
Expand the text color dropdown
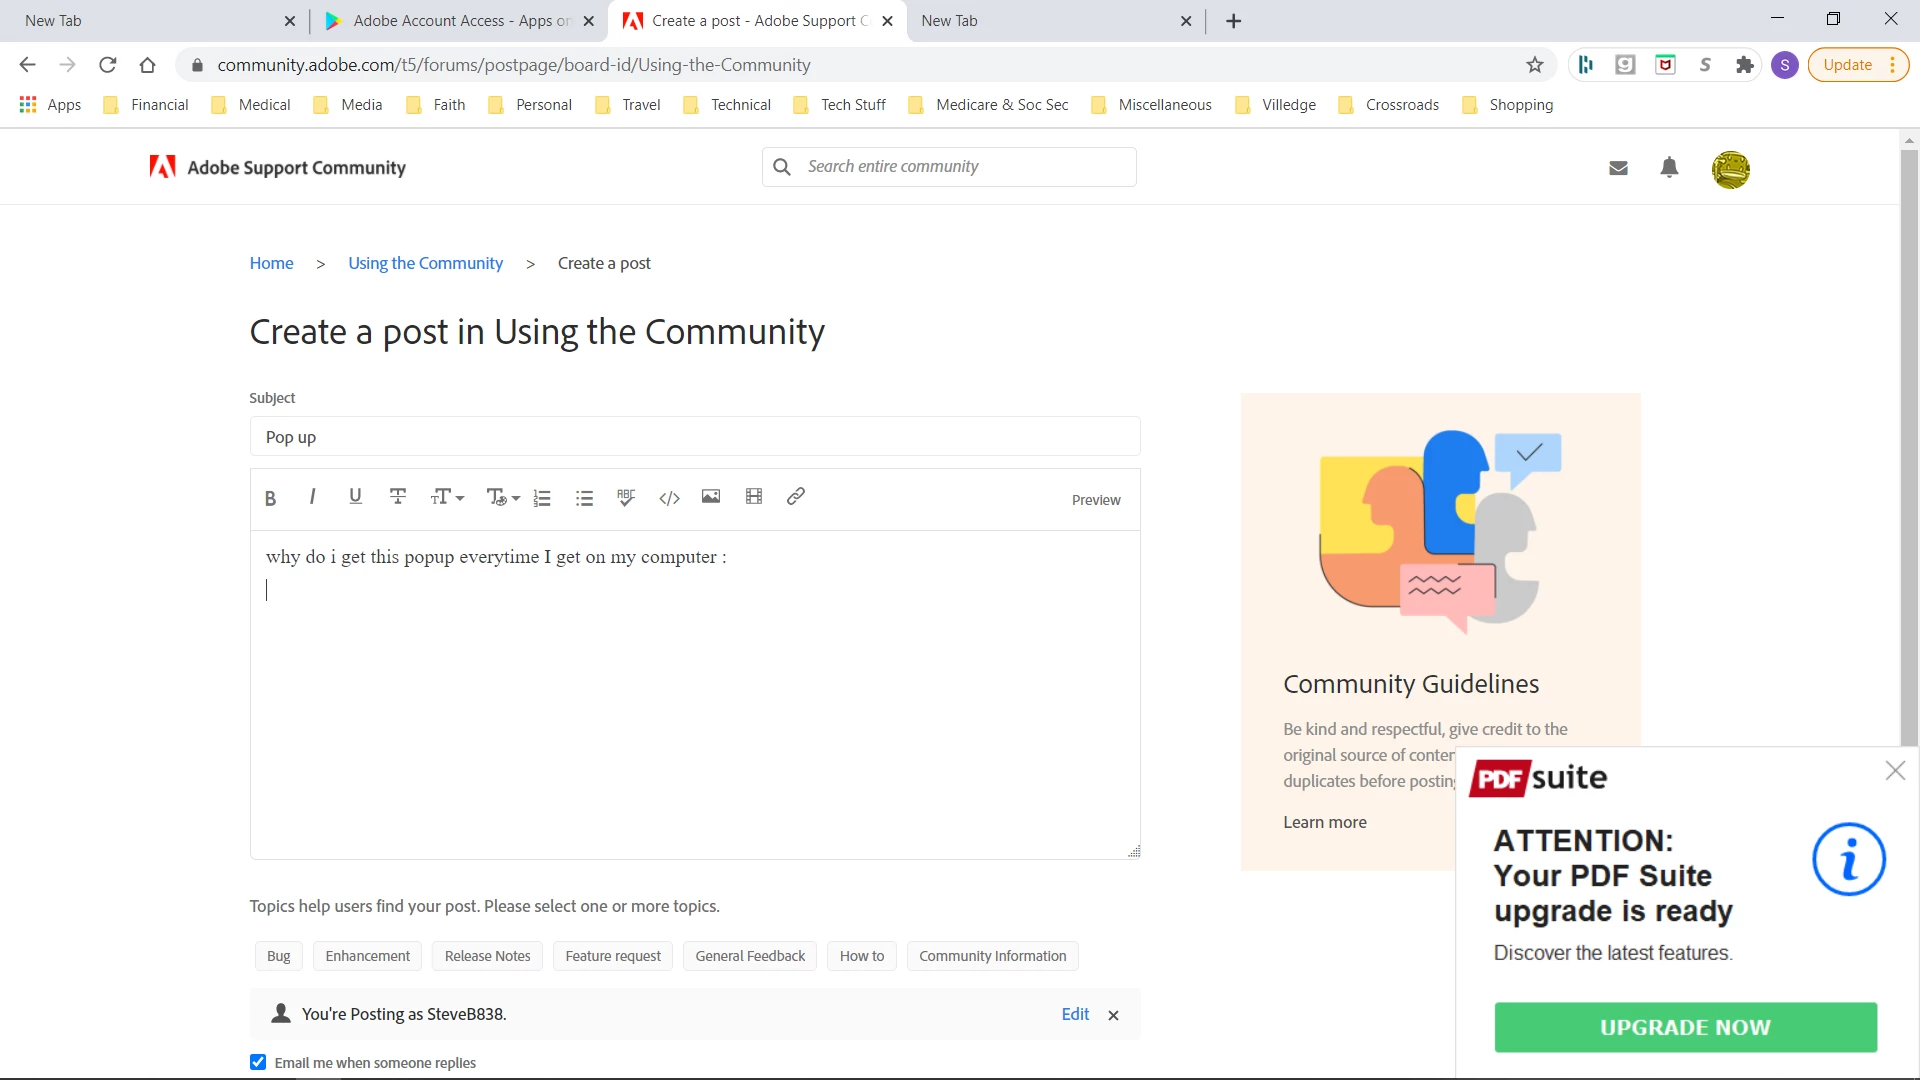(x=503, y=498)
